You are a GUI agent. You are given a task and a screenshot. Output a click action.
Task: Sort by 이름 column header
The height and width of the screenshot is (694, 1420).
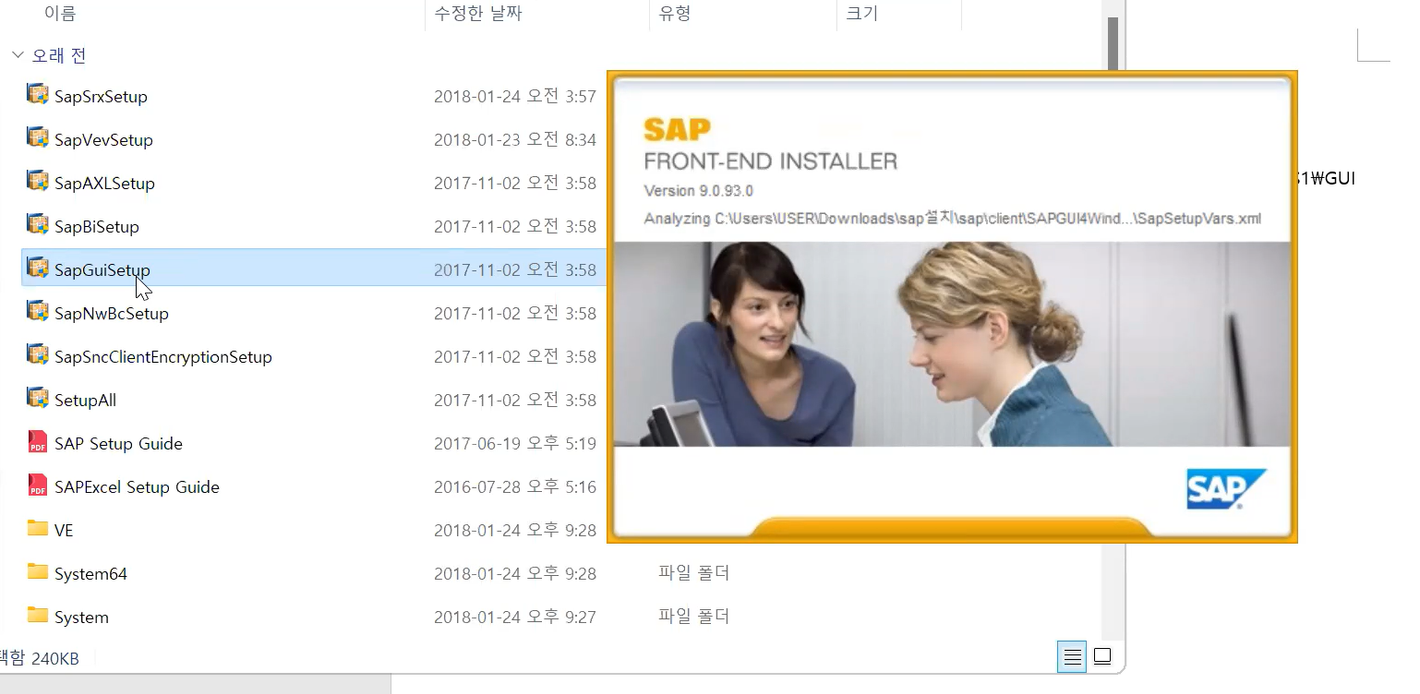point(60,14)
